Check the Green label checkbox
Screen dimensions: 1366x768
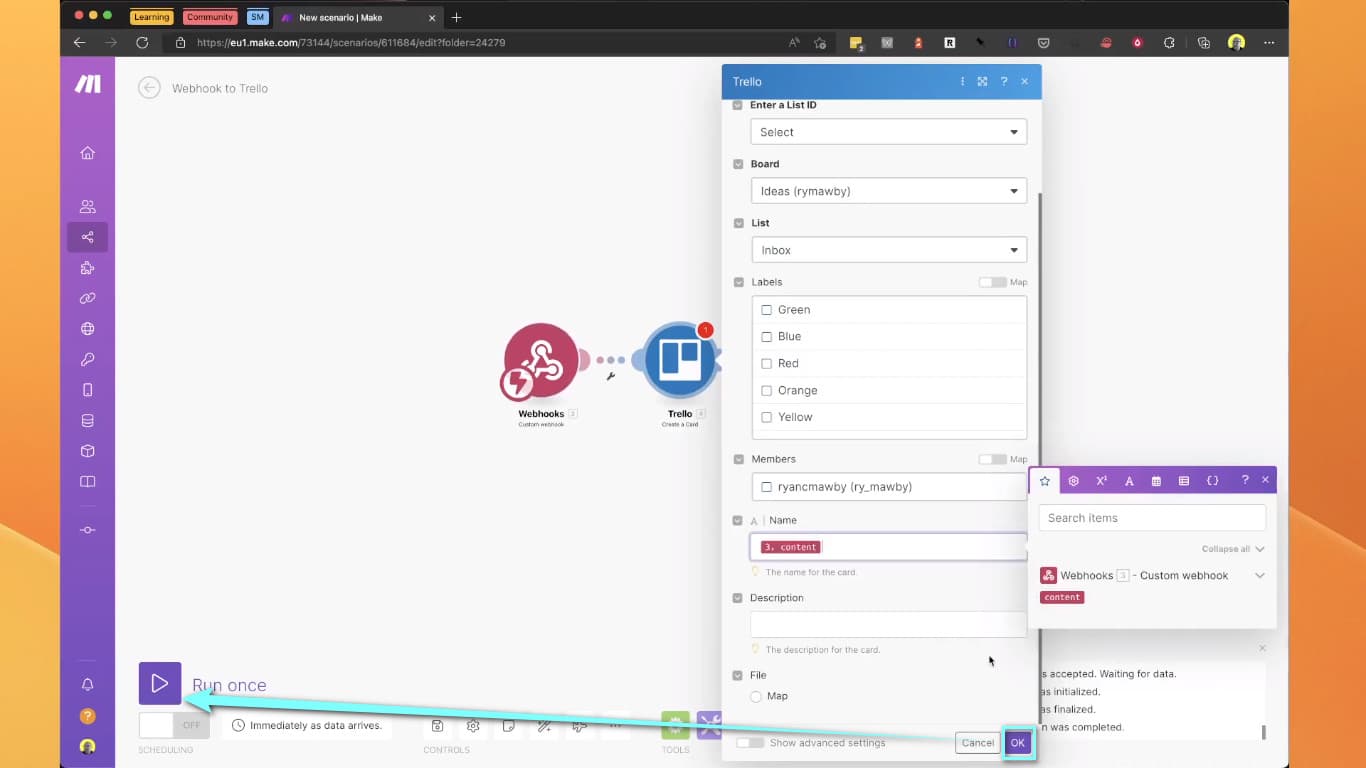coord(767,310)
